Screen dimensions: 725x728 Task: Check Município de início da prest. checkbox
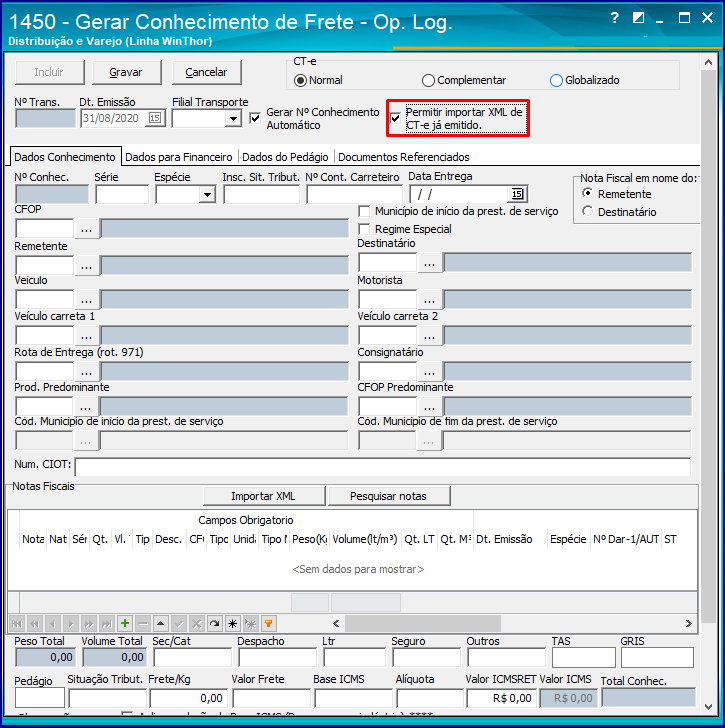364,211
